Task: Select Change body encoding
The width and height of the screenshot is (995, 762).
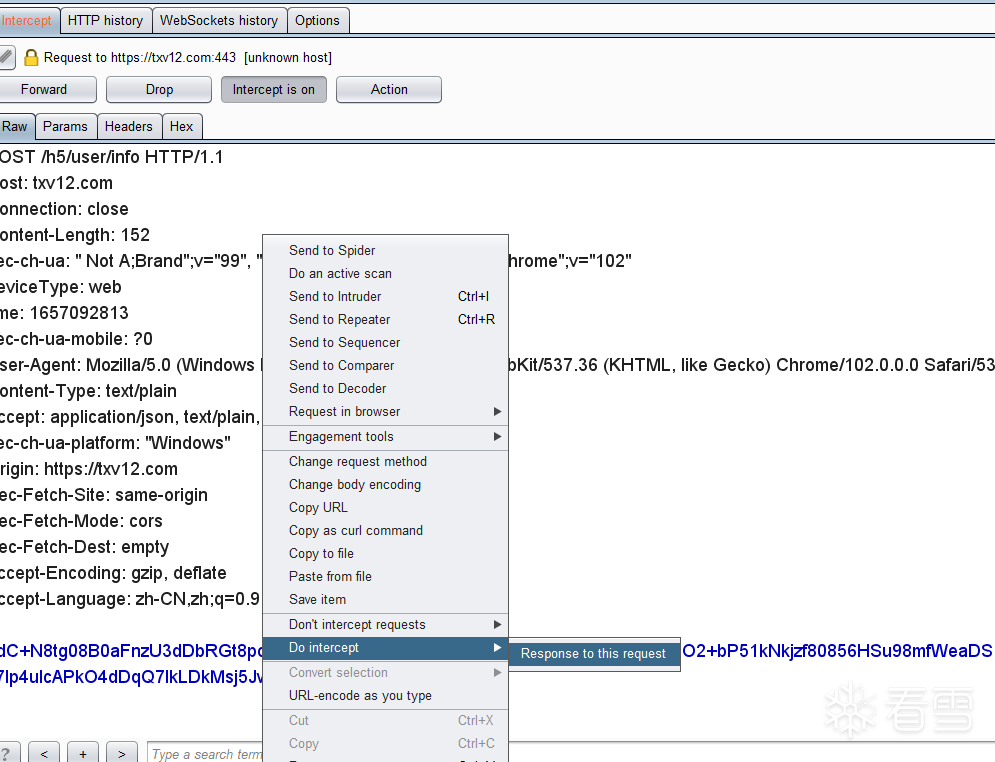Action: tap(385, 485)
